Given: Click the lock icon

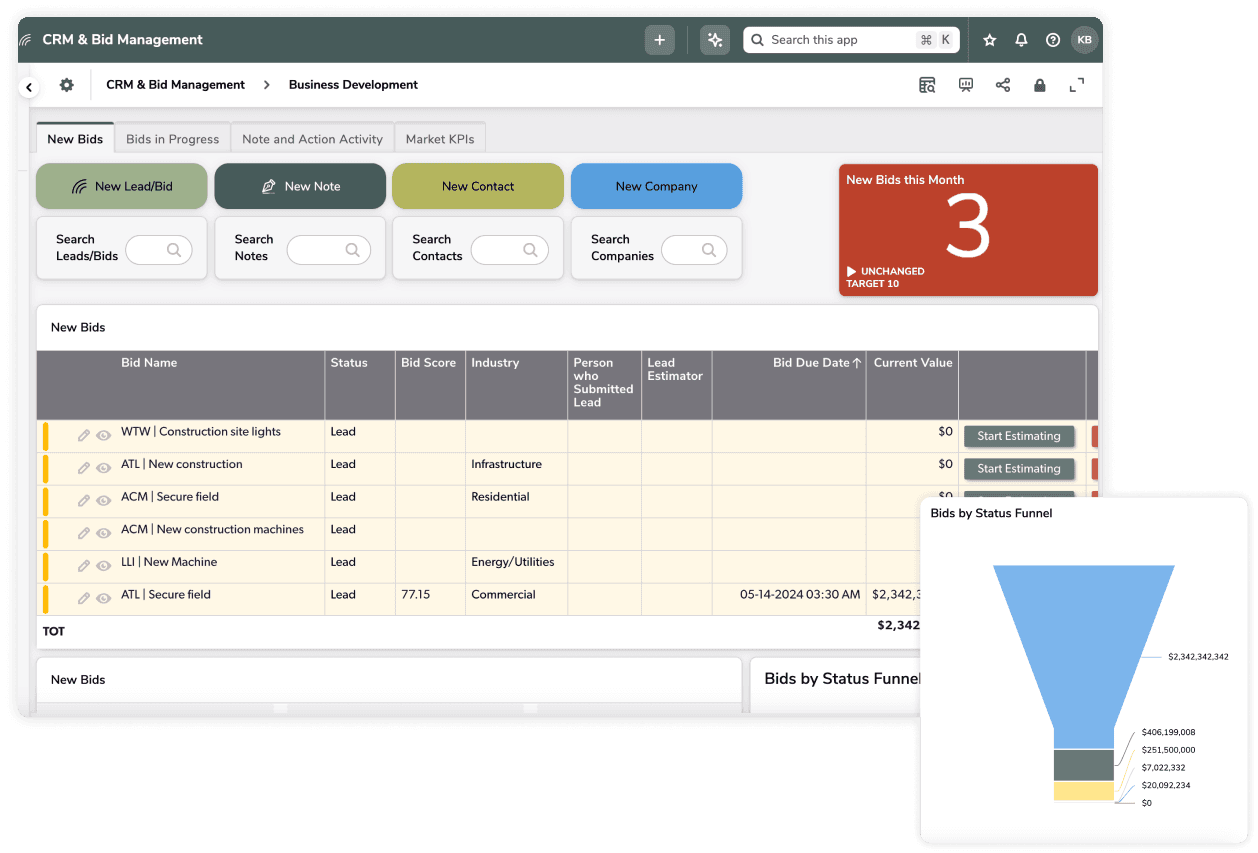Looking at the screenshot, I should (1039, 85).
